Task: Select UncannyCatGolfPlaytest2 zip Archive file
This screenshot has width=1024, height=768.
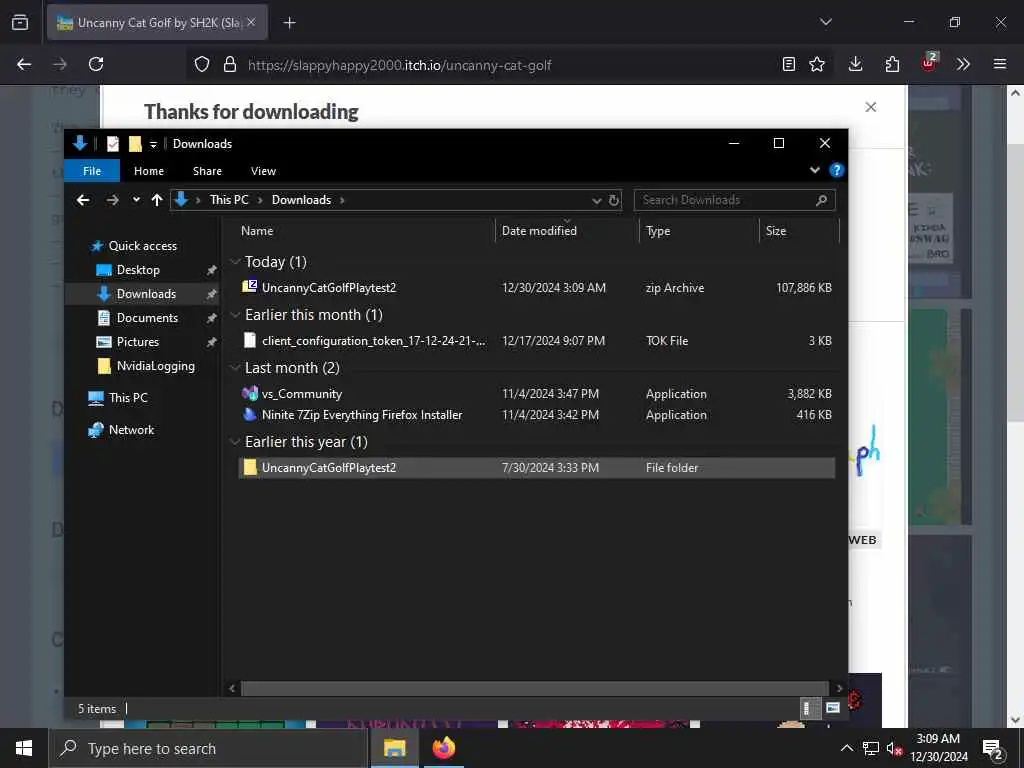Action: coord(536,287)
